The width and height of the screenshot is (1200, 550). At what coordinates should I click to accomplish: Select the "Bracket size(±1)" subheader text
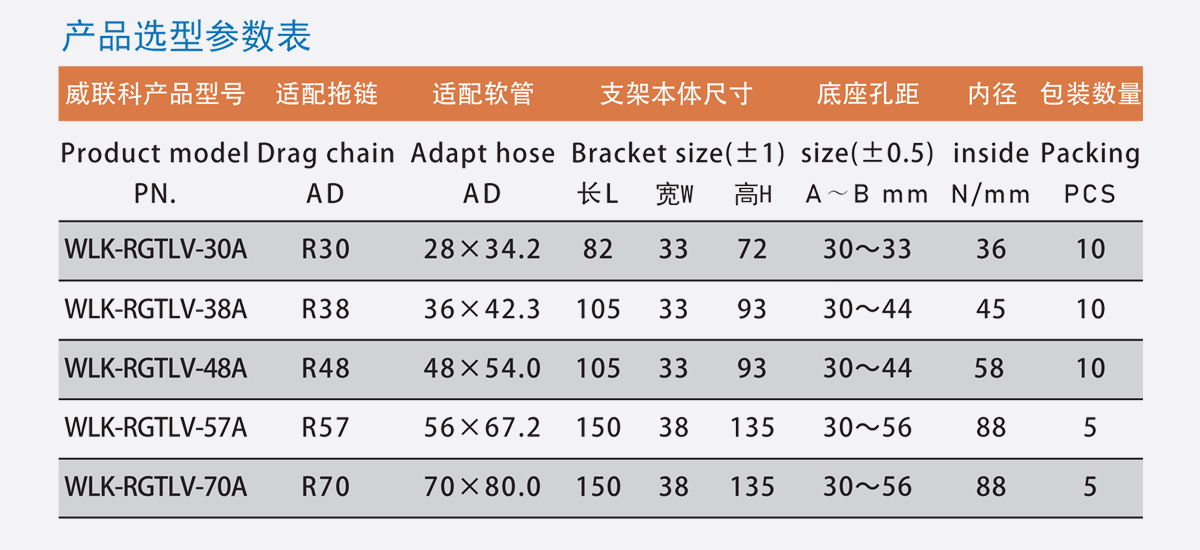pyautogui.click(x=678, y=154)
